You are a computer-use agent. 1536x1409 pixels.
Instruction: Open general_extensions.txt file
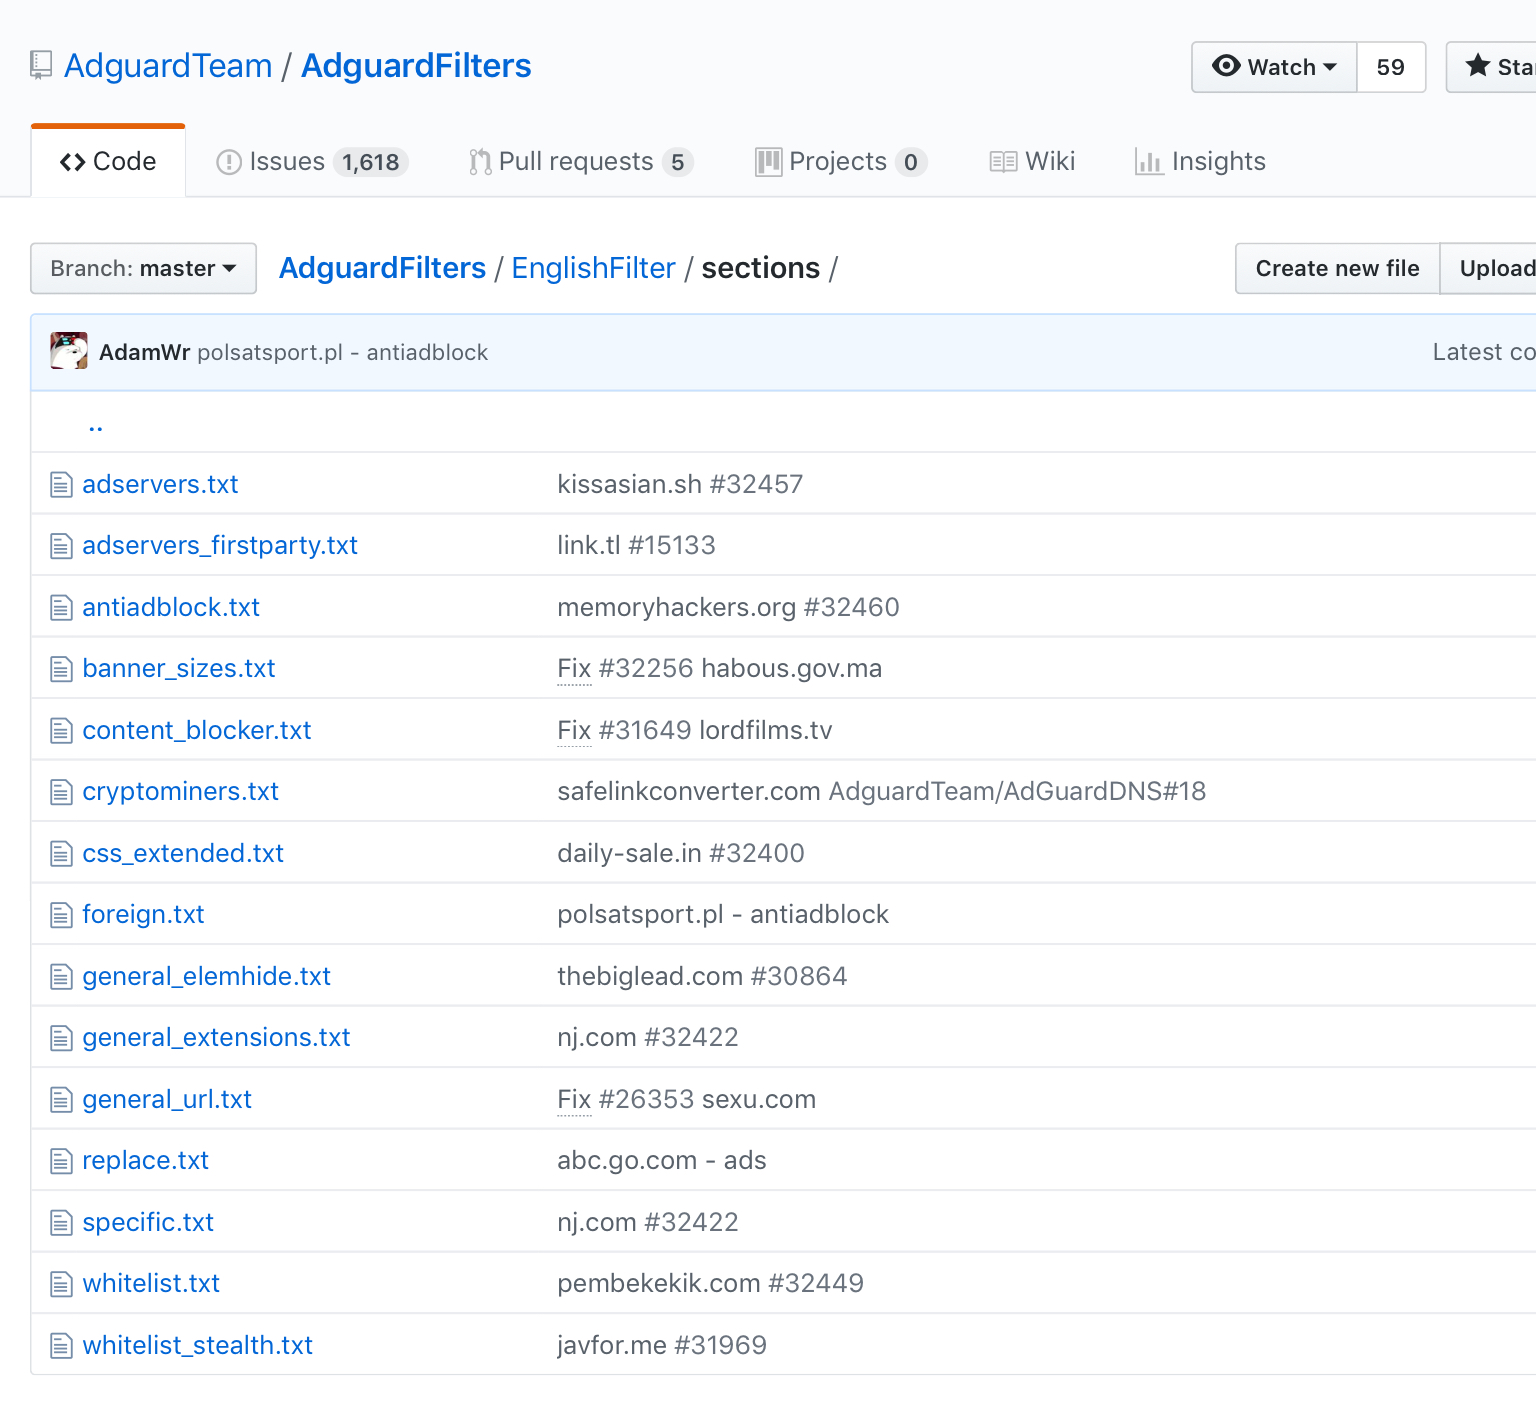[x=216, y=1038]
